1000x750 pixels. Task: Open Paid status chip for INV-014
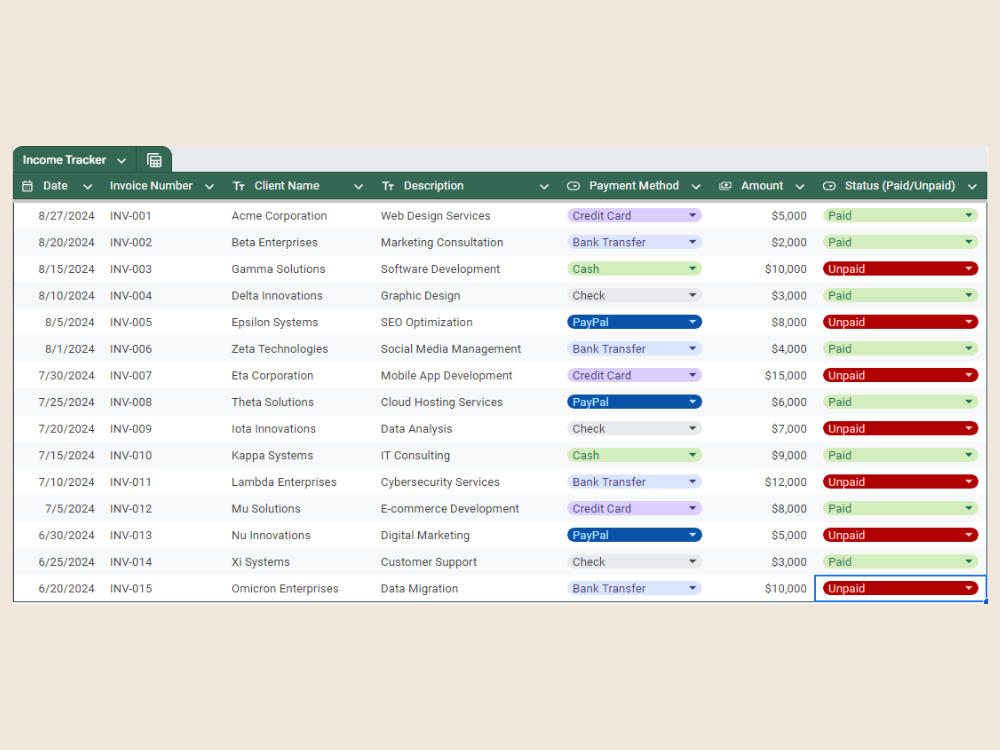coord(901,562)
